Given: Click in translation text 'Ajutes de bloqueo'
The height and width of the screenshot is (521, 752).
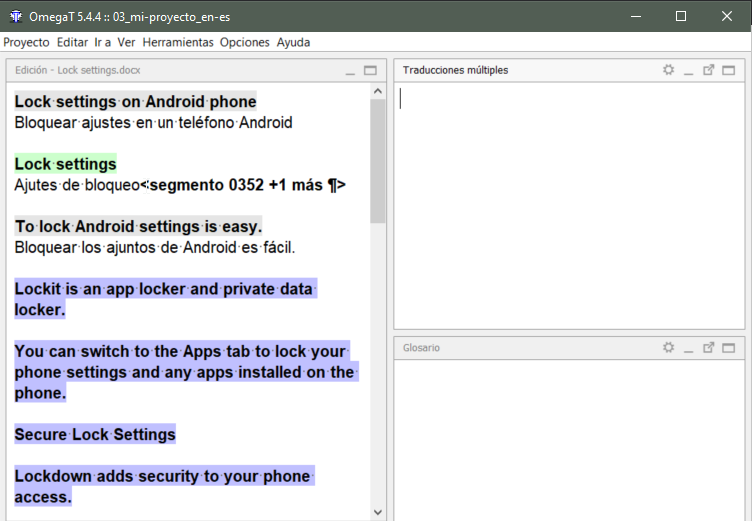Looking at the screenshot, I should click(x=77, y=185).
